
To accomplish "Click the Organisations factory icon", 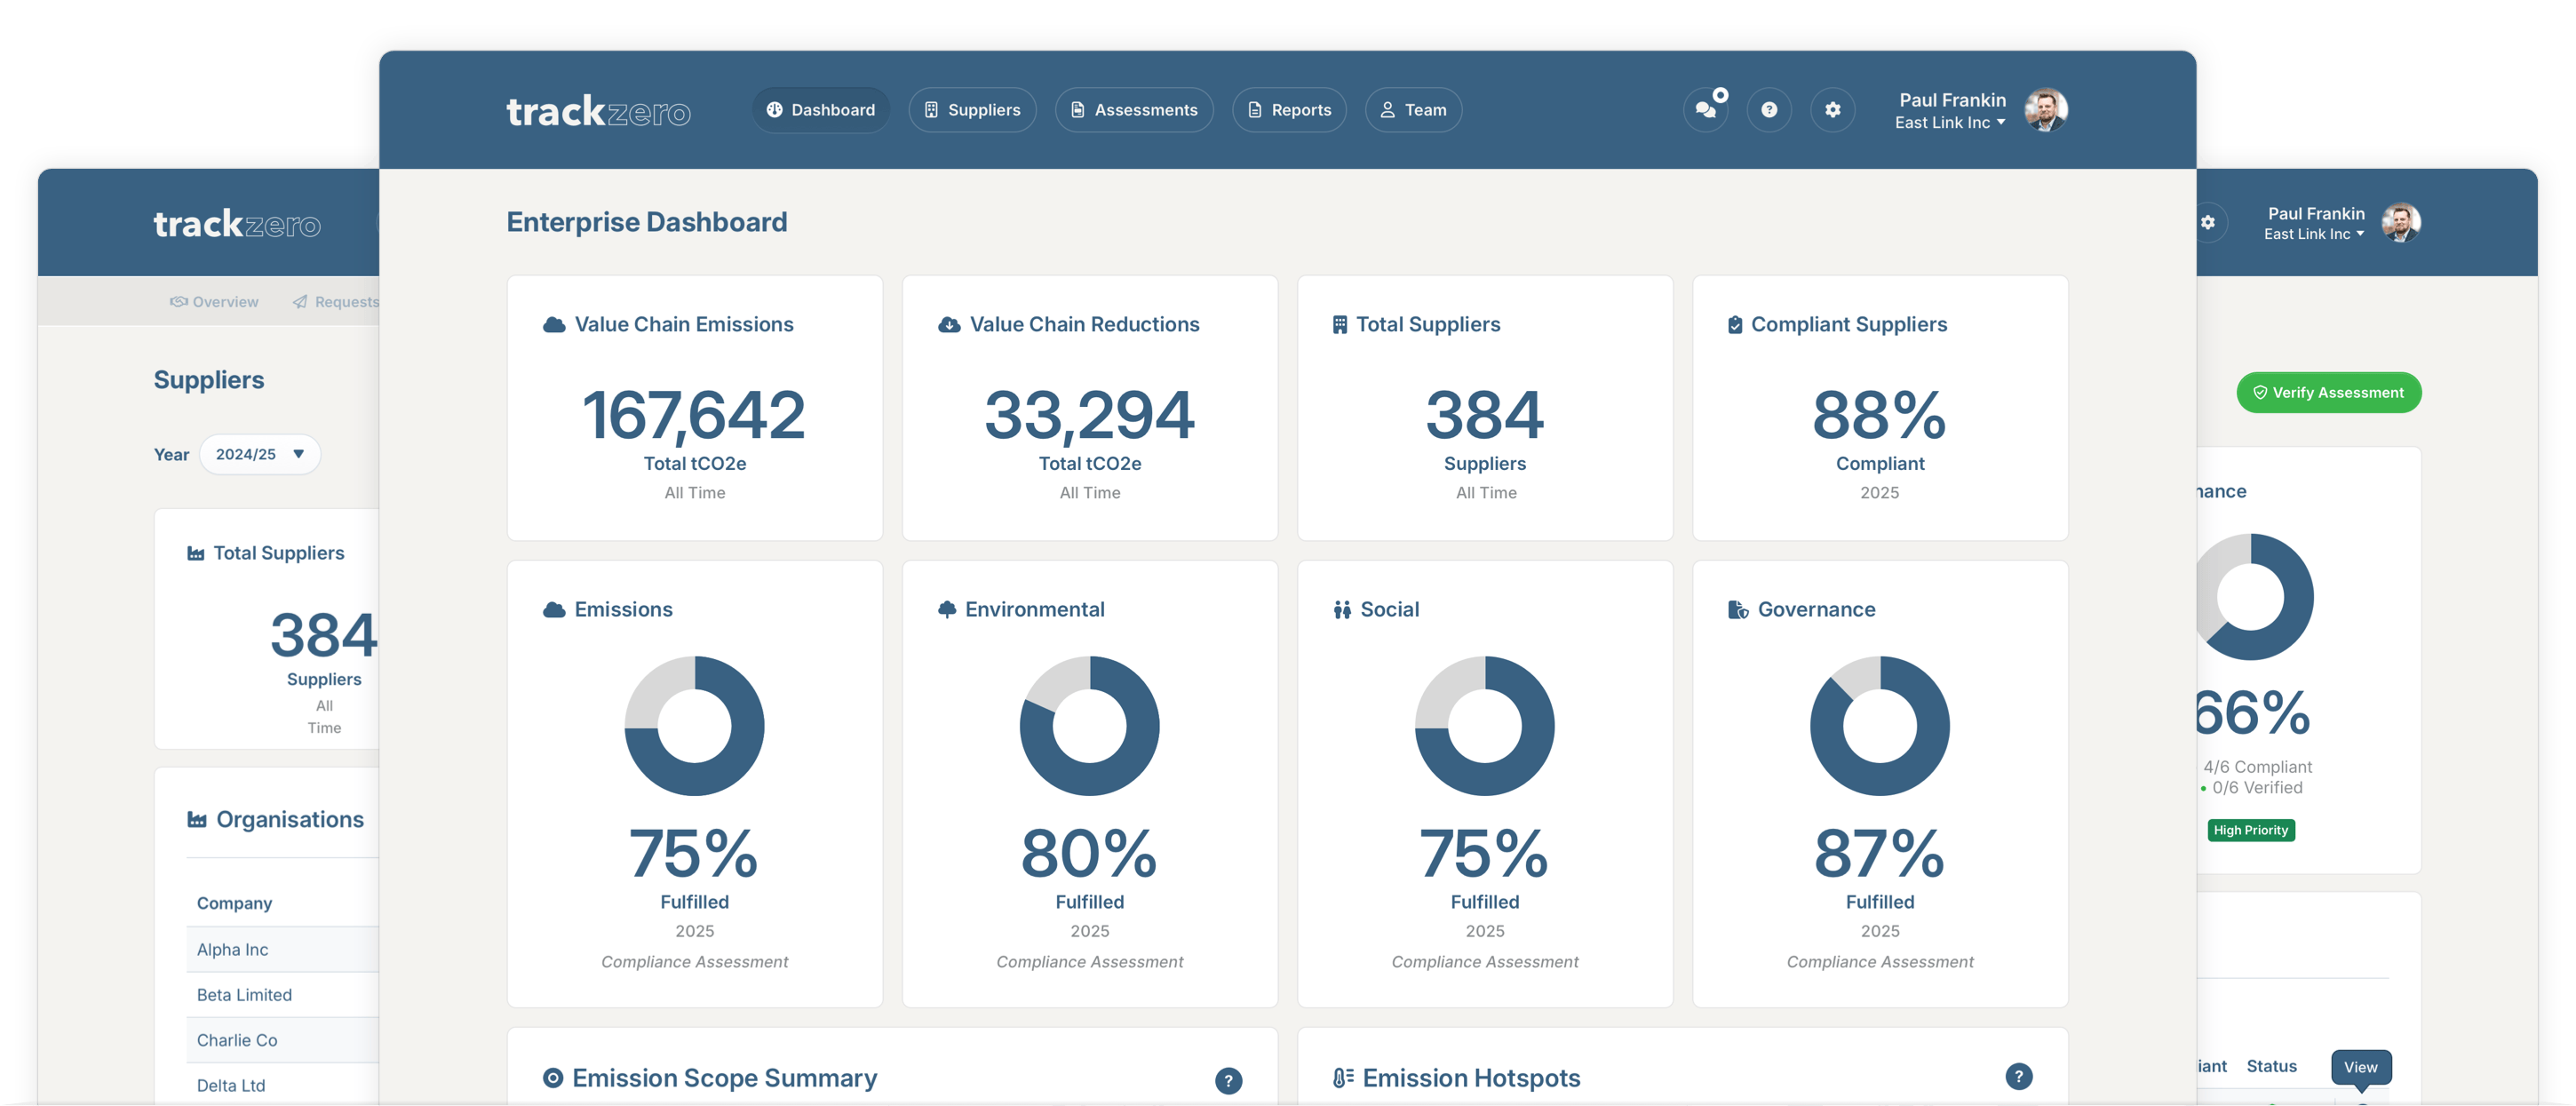I will pyautogui.click(x=197, y=820).
